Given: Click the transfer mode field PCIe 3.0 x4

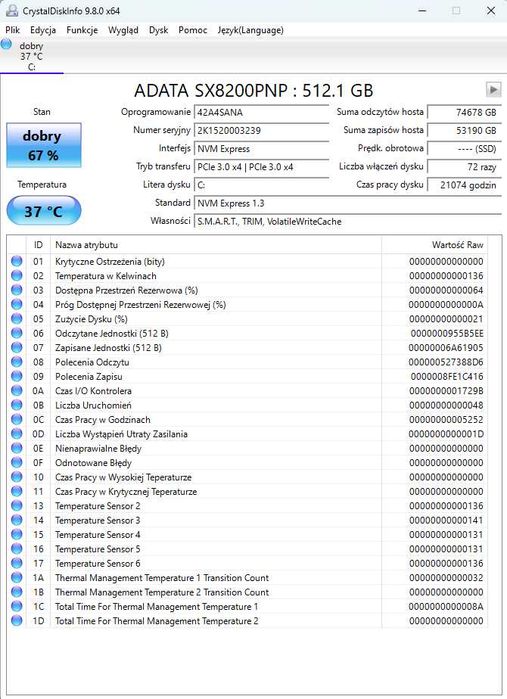Looking at the screenshot, I should point(262,167).
